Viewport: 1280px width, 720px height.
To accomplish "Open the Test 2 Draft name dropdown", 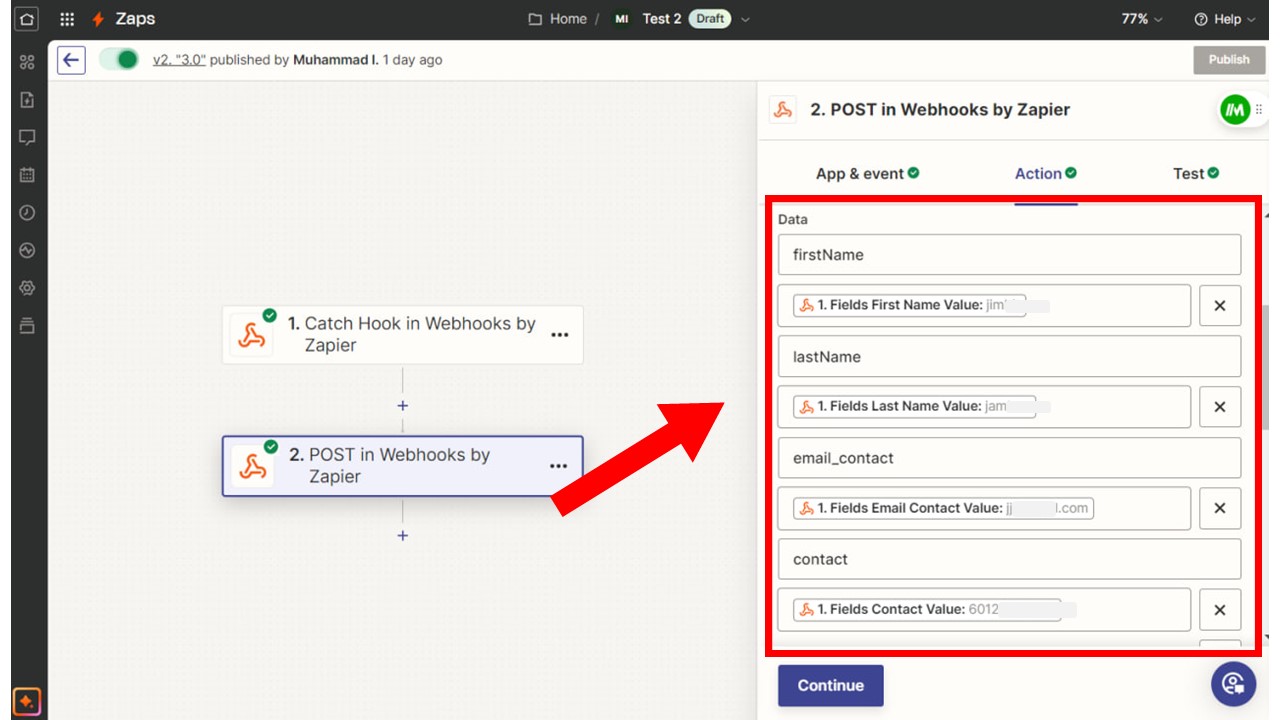I will pyautogui.click(x=745, y=19).
